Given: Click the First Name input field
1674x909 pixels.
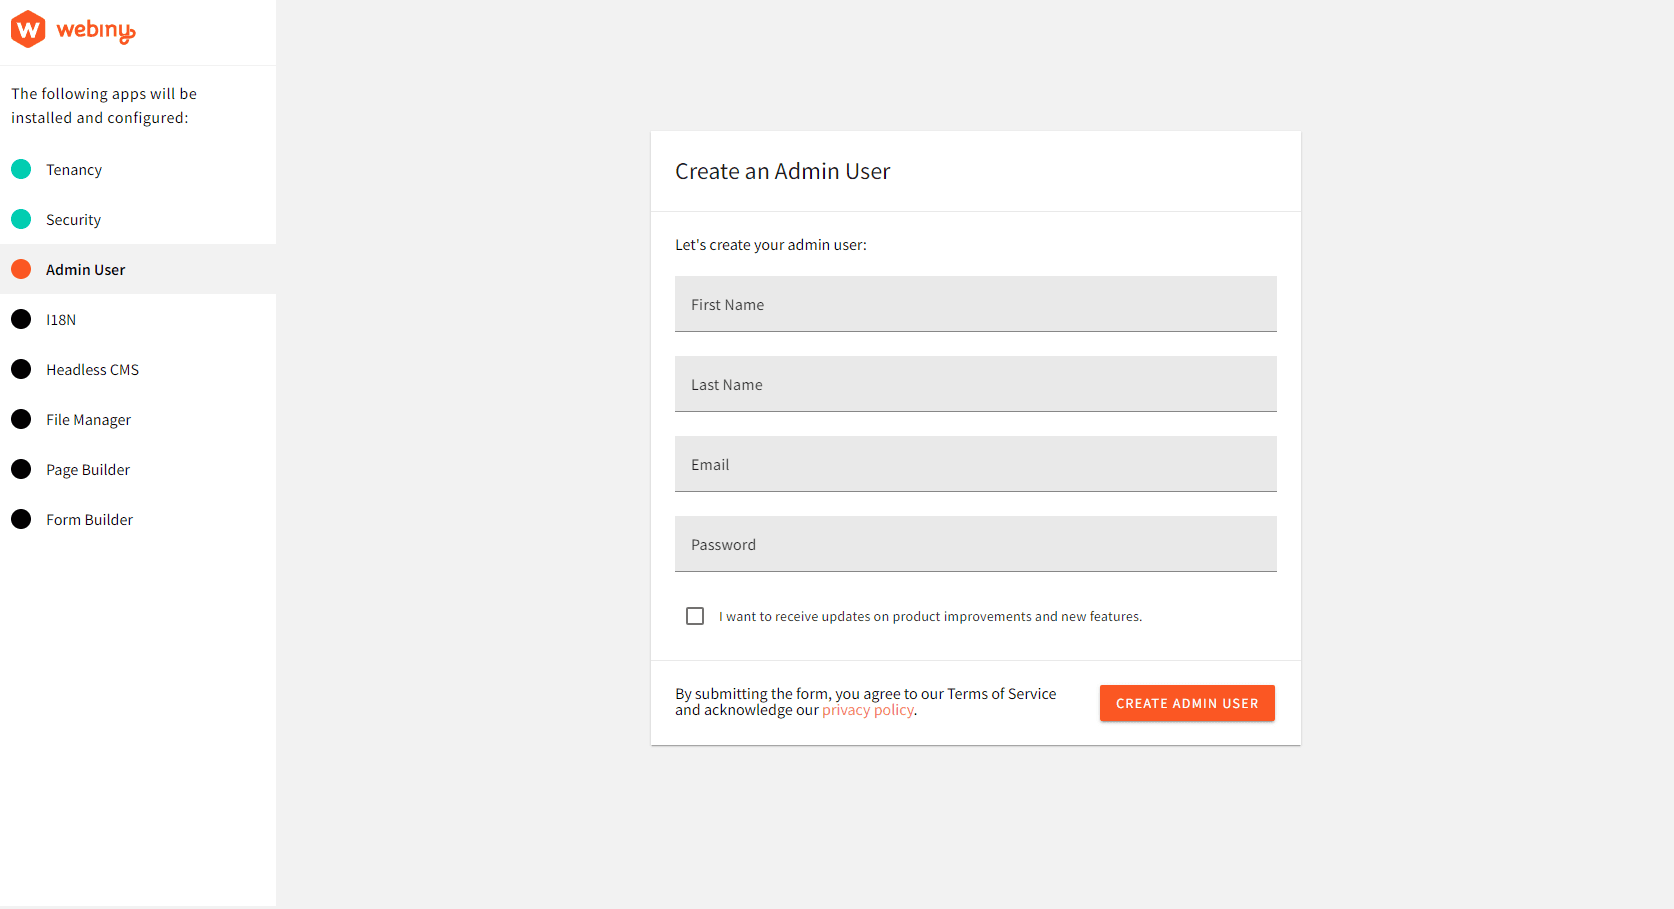Looking at the screenshot, I should coord(975,304).
